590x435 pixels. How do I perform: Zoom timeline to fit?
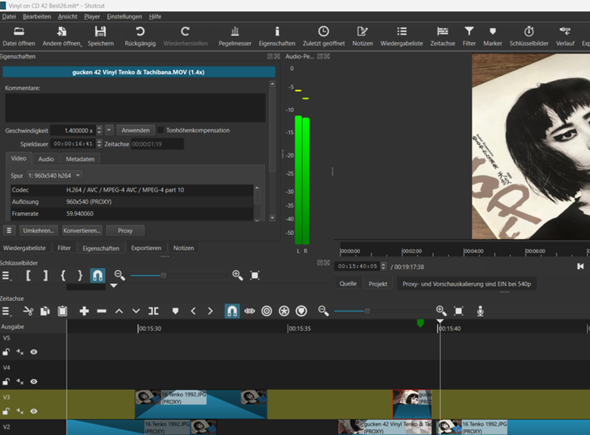click(458, 311)
